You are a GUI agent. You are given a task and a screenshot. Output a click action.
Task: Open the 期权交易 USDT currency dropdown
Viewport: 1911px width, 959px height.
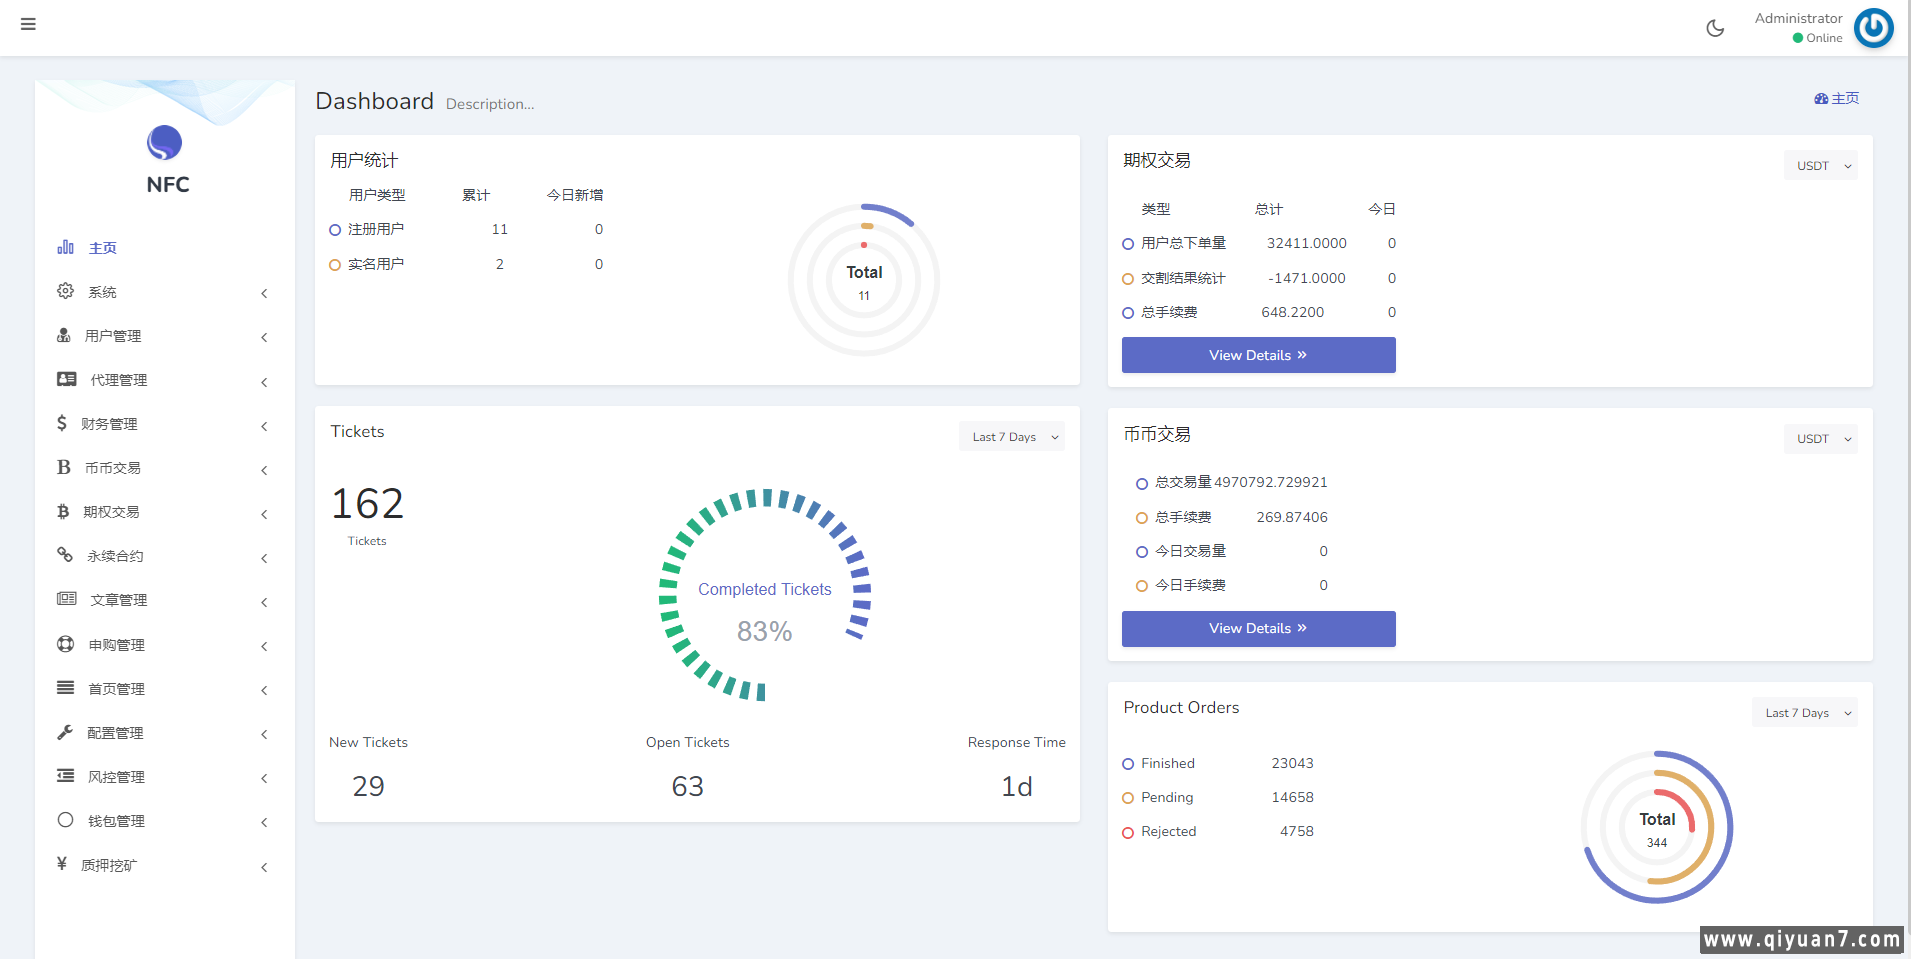[x=1820, y=166]
